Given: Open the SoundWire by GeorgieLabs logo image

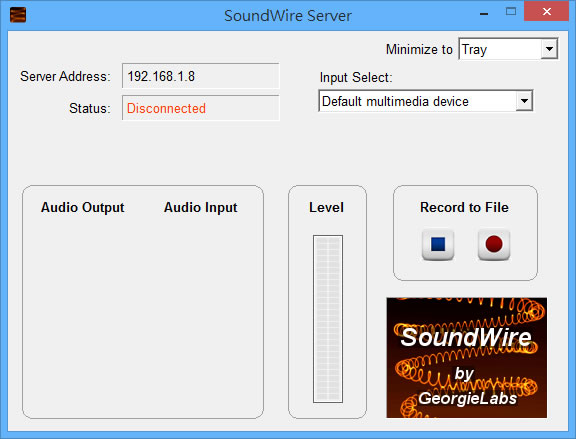Looking at the screenshot, I should point(467,357).
